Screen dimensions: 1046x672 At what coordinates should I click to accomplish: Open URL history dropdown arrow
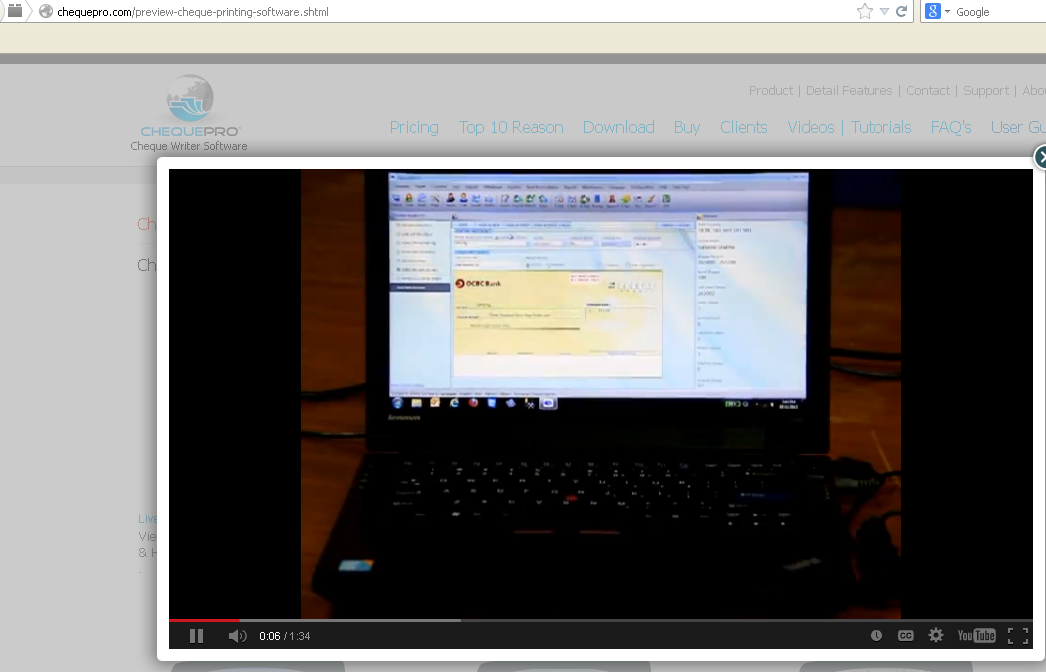click(885, 12)
